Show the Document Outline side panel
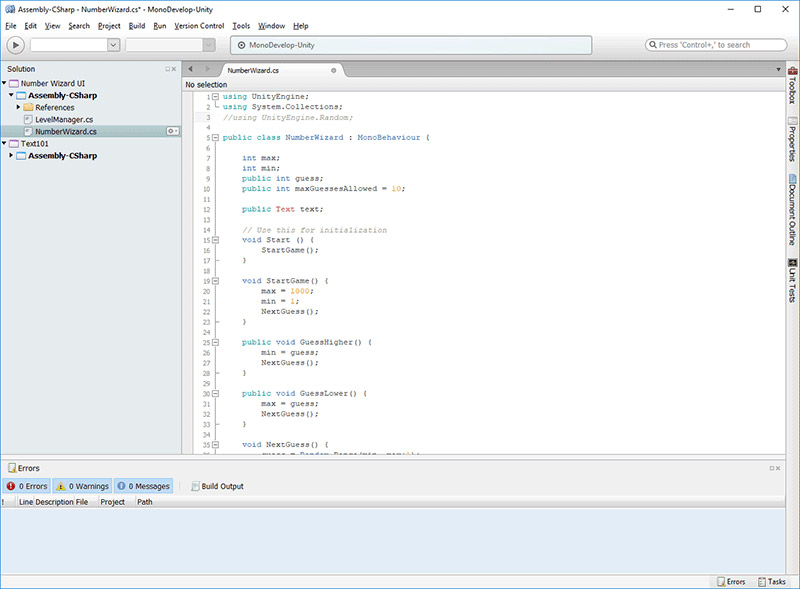Image resolution: width=800 pixels, height=589 pixels. tap(792, 209)
